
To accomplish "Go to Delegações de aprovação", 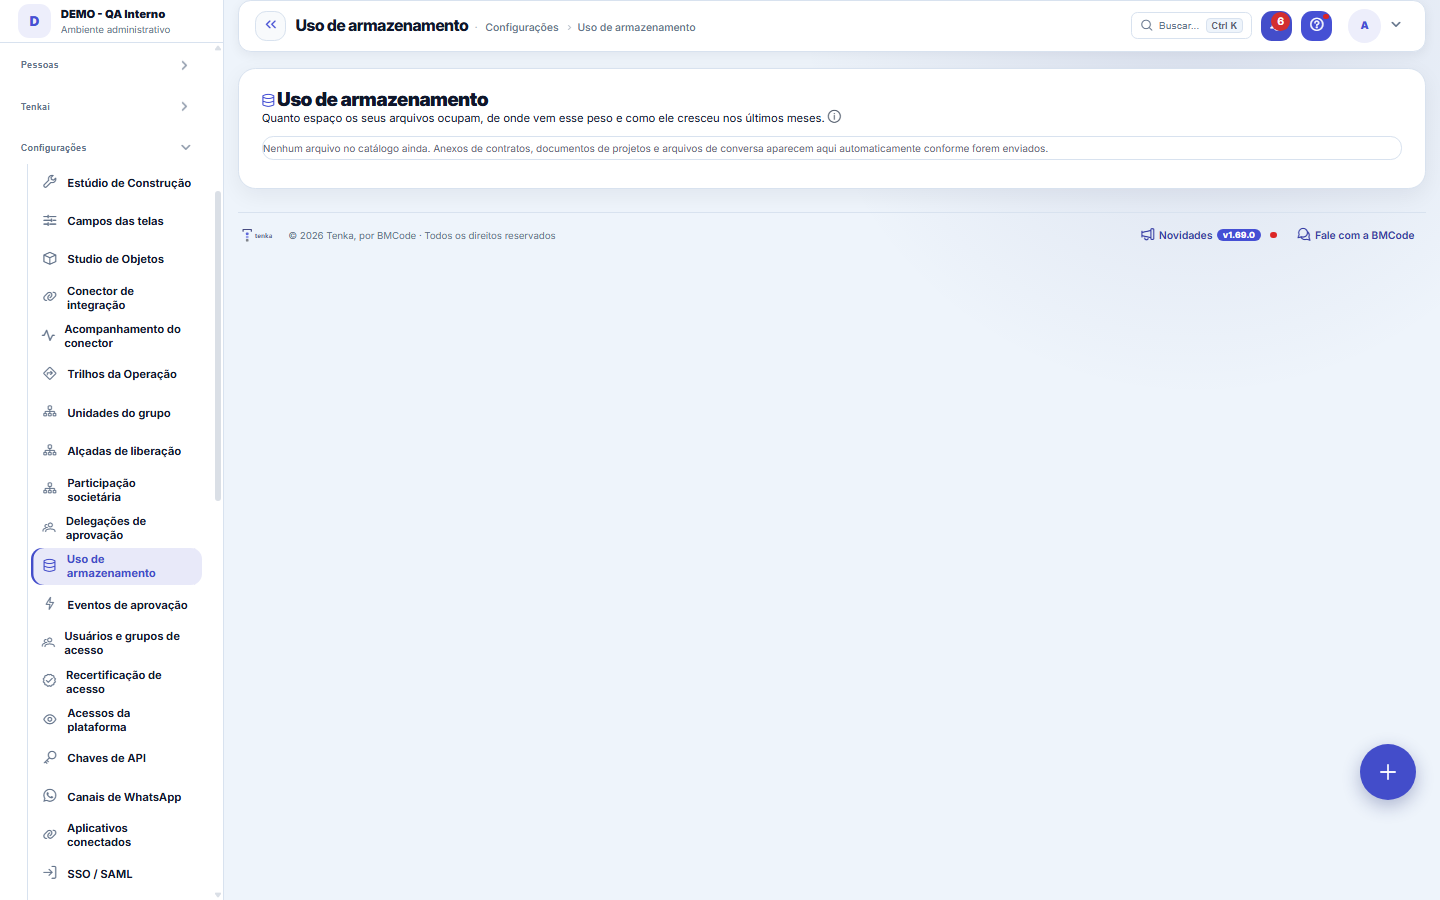I will (117, 527).
